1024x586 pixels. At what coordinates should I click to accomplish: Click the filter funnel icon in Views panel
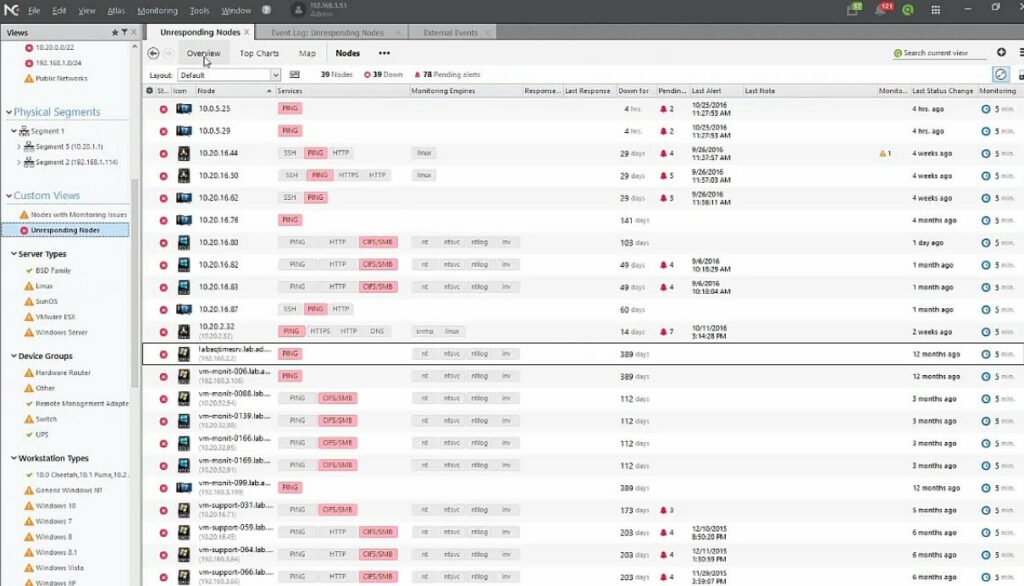pyautogui.click(x=124, y=32)
